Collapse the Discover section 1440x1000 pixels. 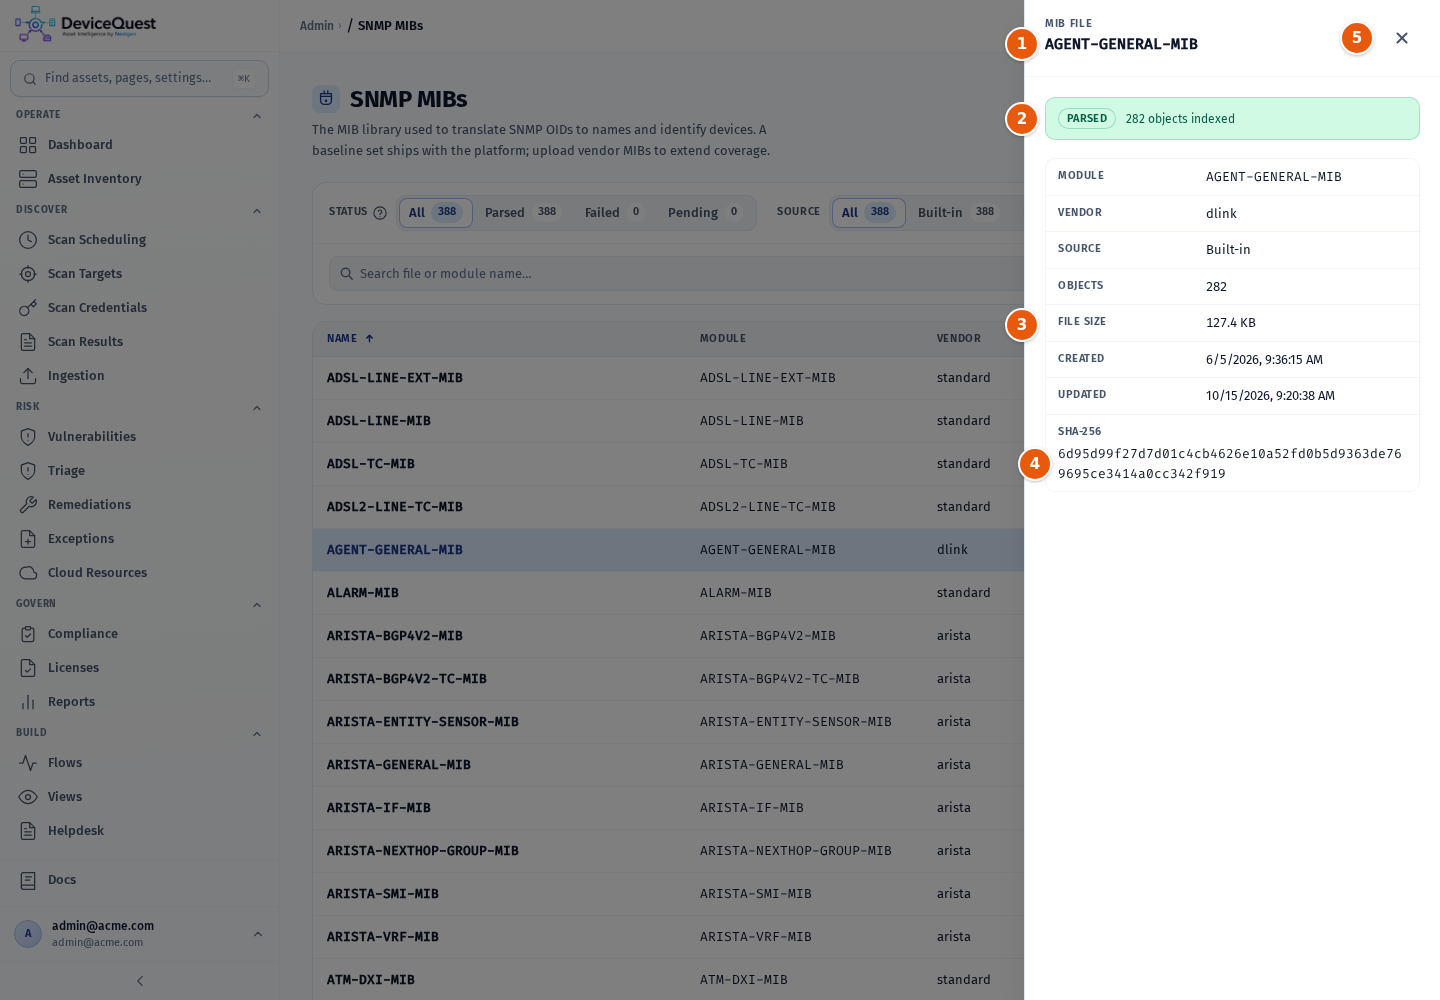257,211
